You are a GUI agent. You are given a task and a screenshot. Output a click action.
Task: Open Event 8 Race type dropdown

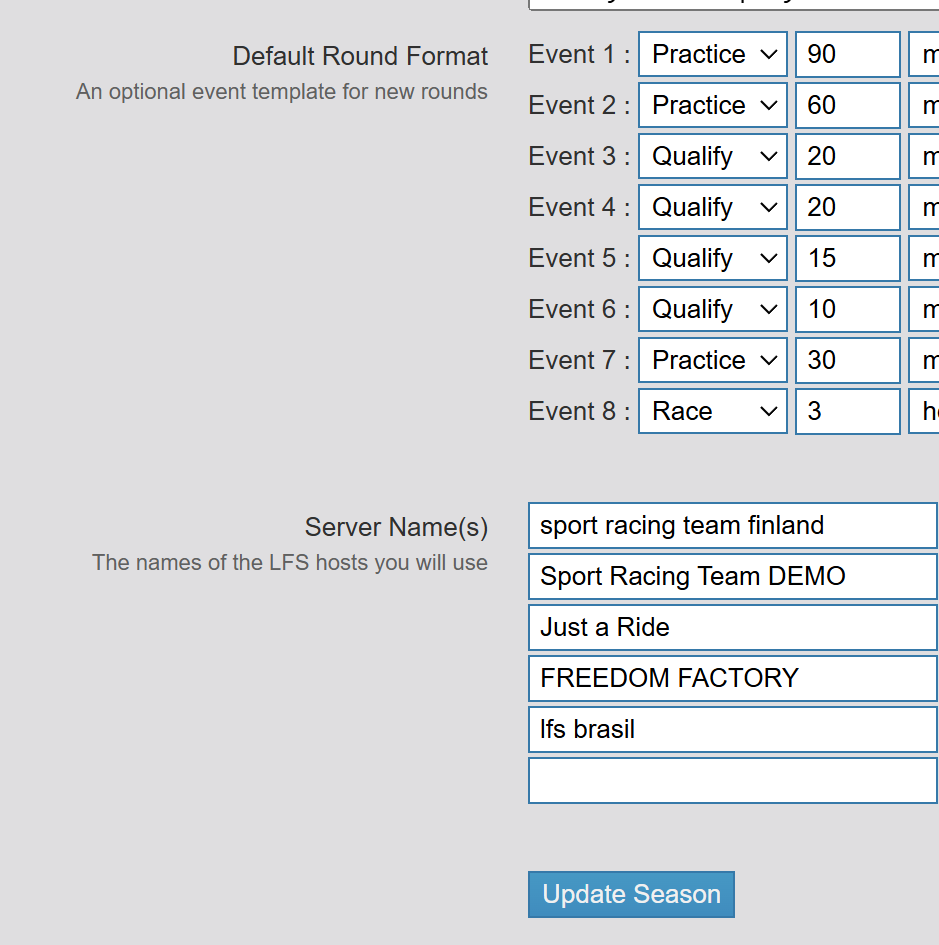713,412
